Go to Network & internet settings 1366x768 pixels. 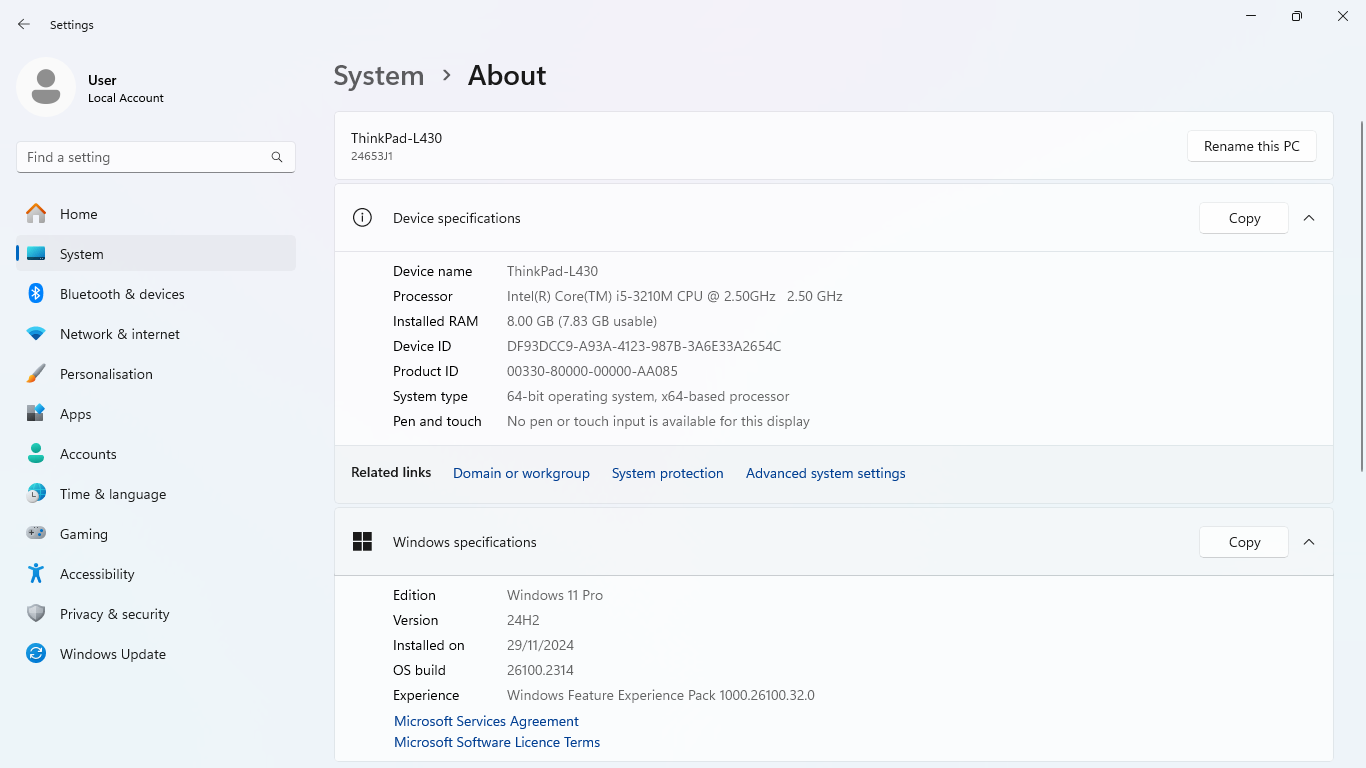pos(156,334)
